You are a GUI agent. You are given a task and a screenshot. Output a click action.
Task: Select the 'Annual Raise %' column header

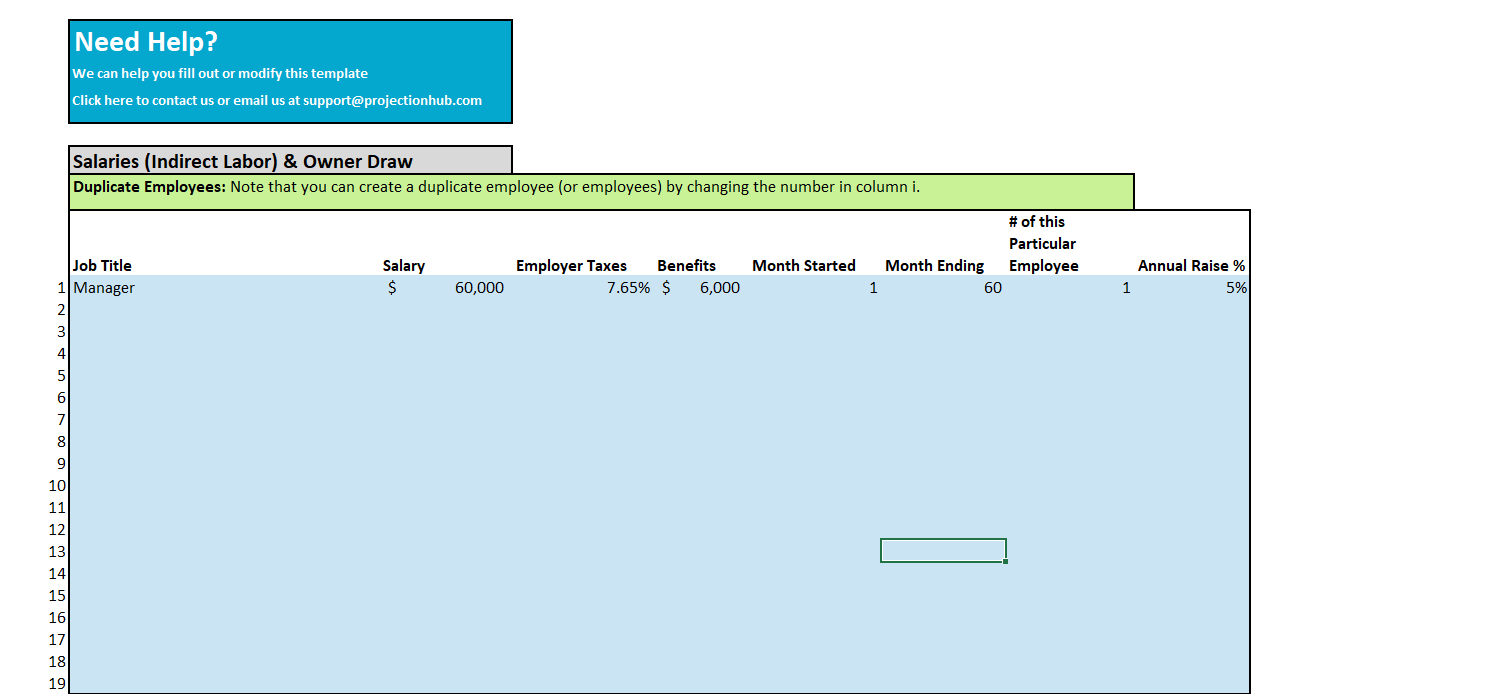(x=1191, y=265)
